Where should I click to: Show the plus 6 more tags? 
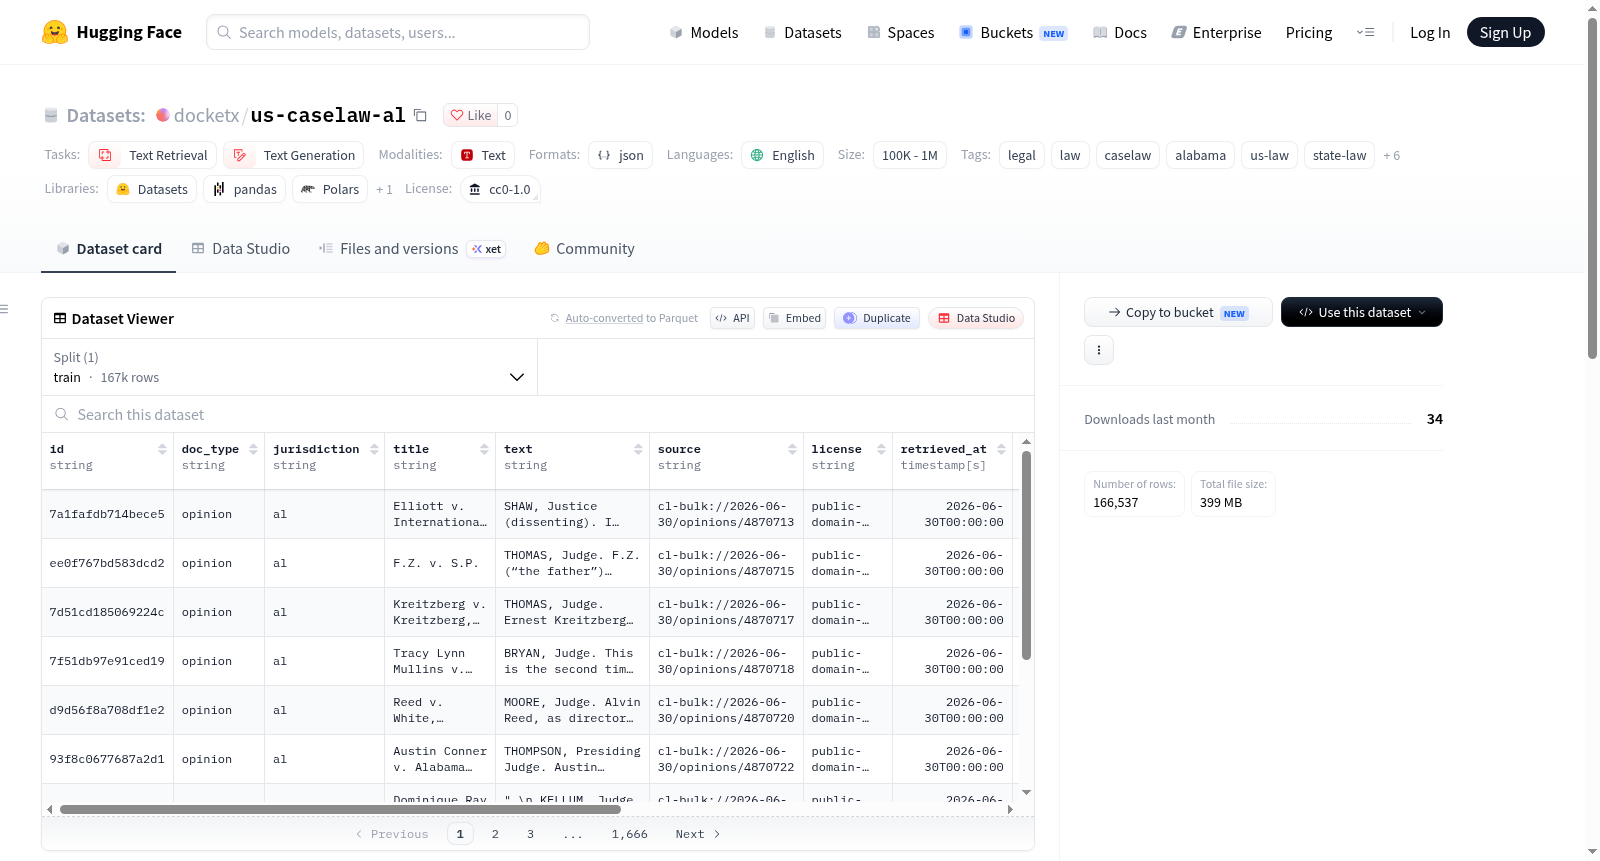tap(1391, 155)
